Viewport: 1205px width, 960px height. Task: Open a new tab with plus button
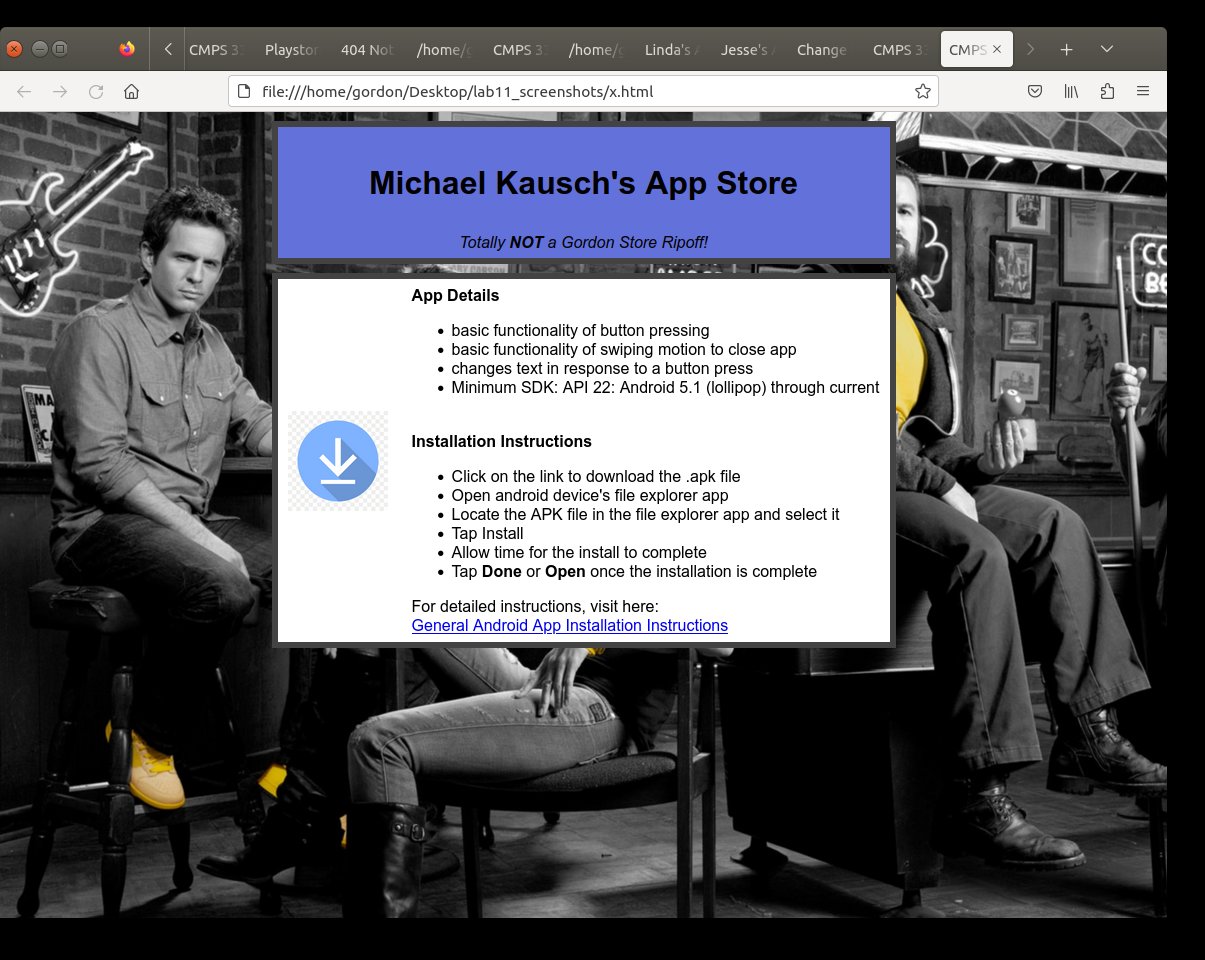point(1066,49)
